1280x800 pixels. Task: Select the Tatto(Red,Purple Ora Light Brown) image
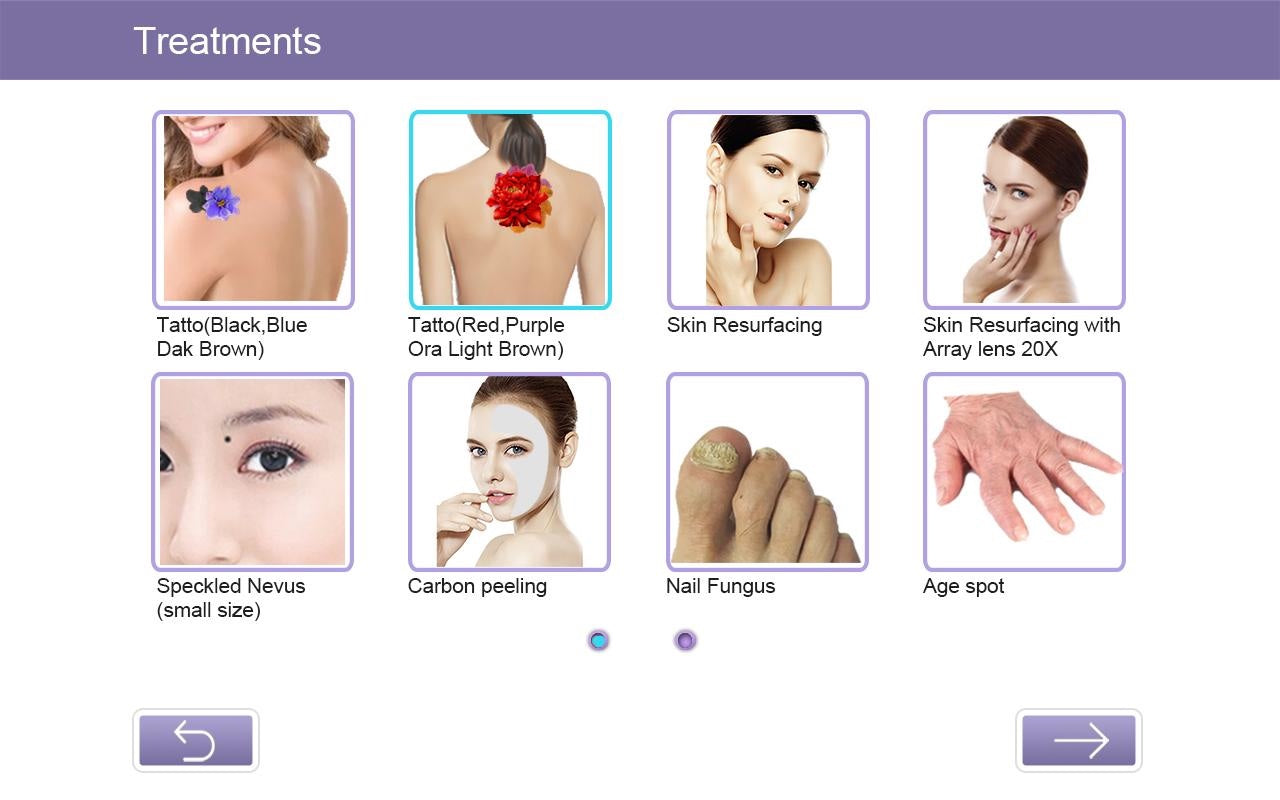(x=510, y=210)
